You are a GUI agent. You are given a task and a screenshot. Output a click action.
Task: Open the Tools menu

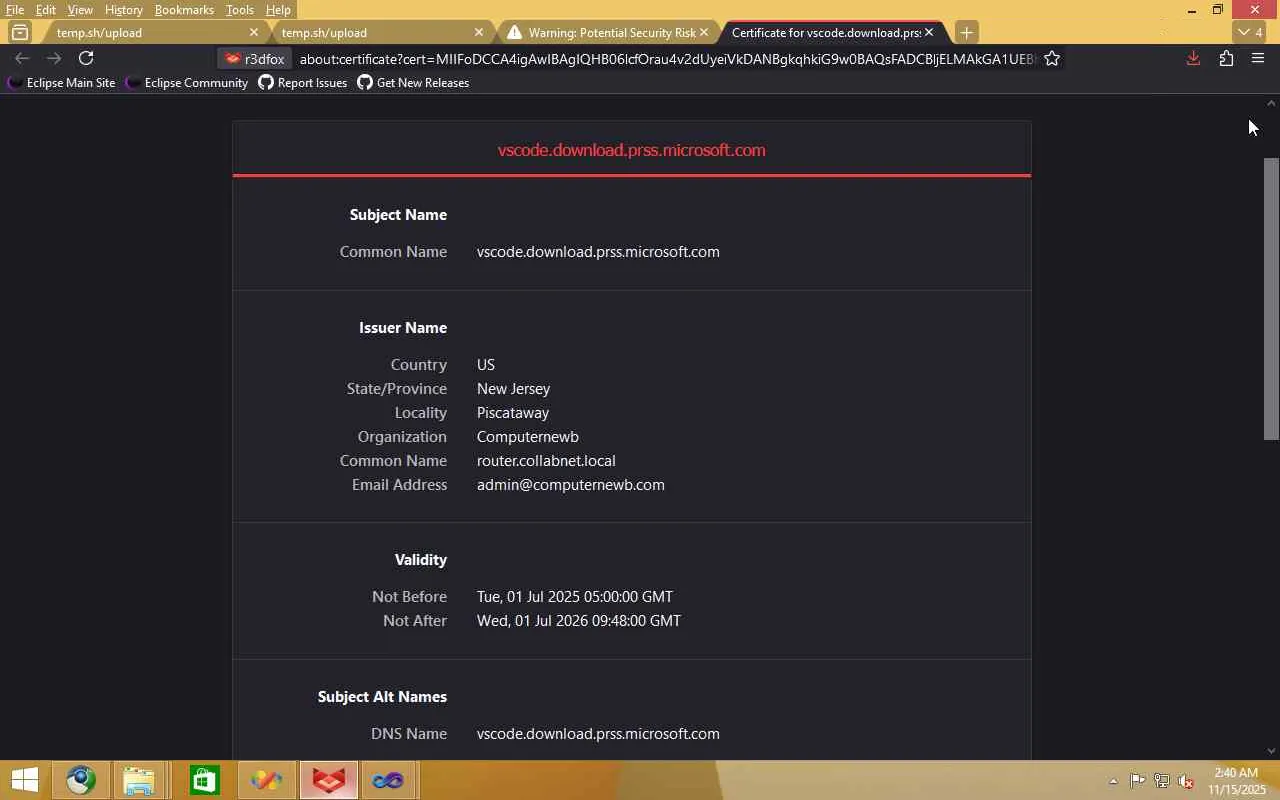240,10
